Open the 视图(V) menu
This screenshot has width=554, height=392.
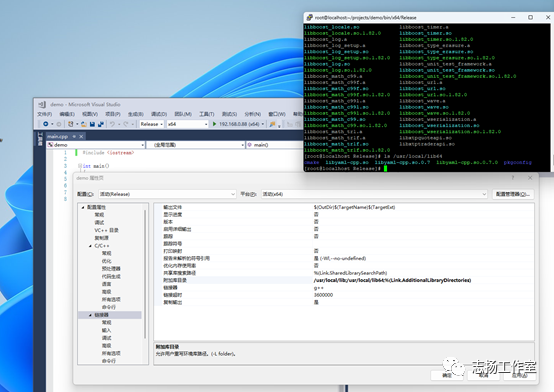90,114
